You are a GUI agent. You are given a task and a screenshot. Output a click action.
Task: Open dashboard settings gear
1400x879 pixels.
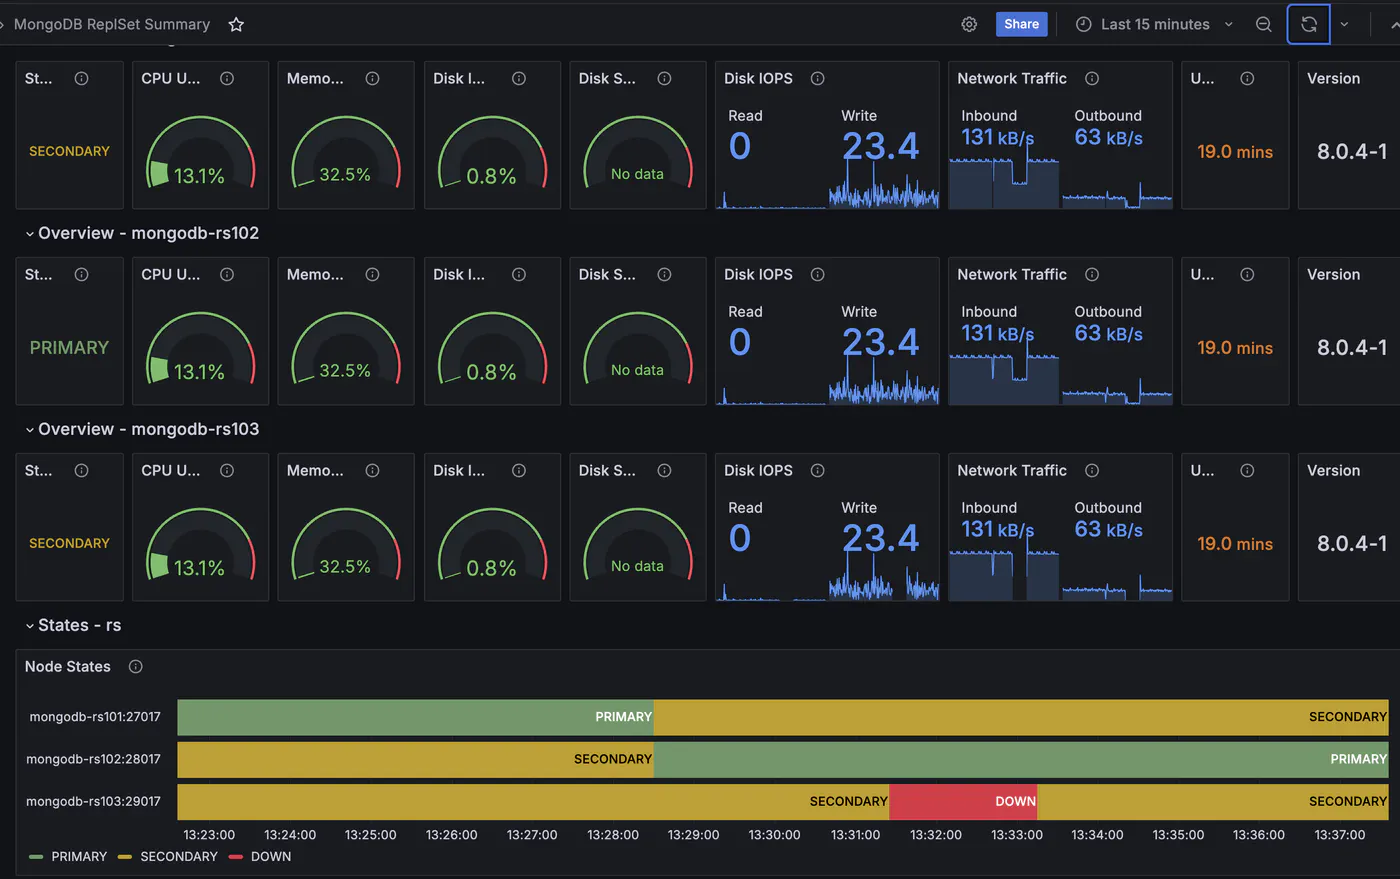point(969,24)
